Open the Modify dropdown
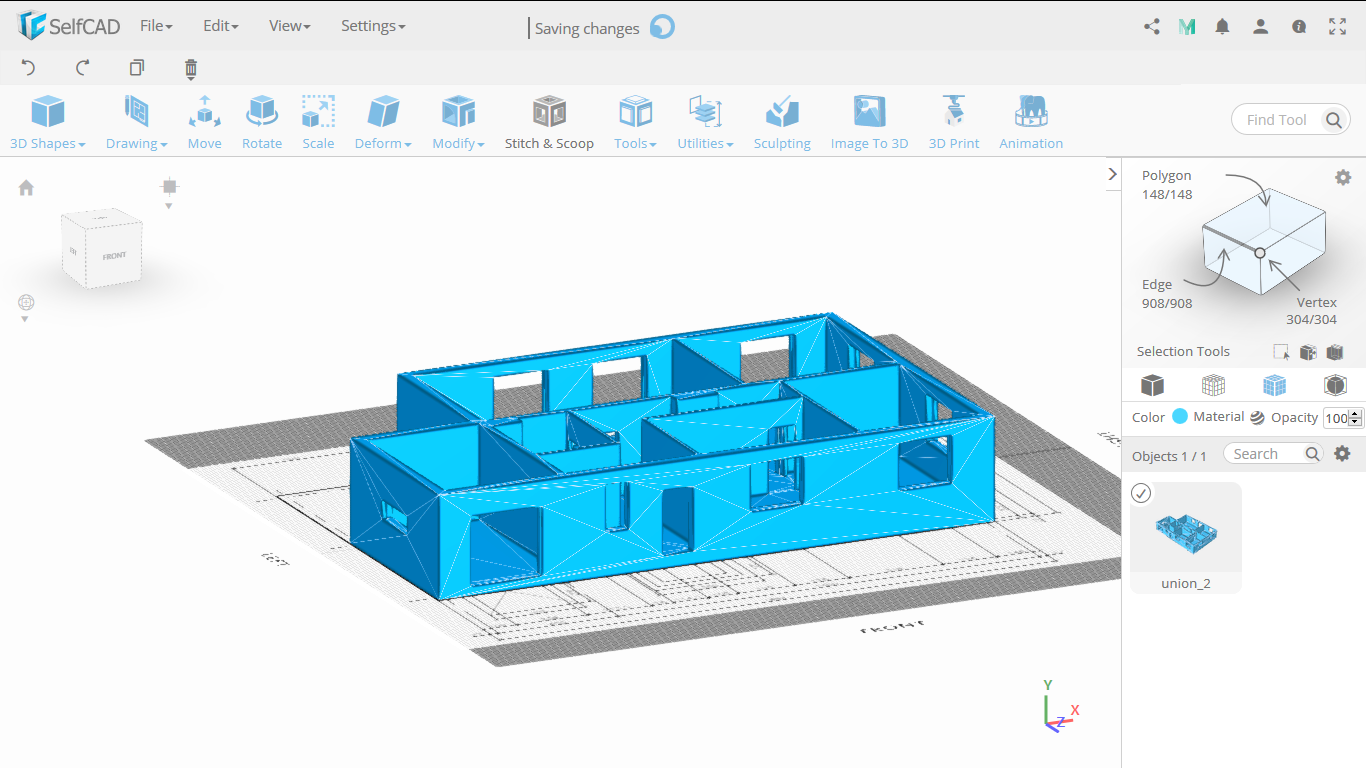 458,122
